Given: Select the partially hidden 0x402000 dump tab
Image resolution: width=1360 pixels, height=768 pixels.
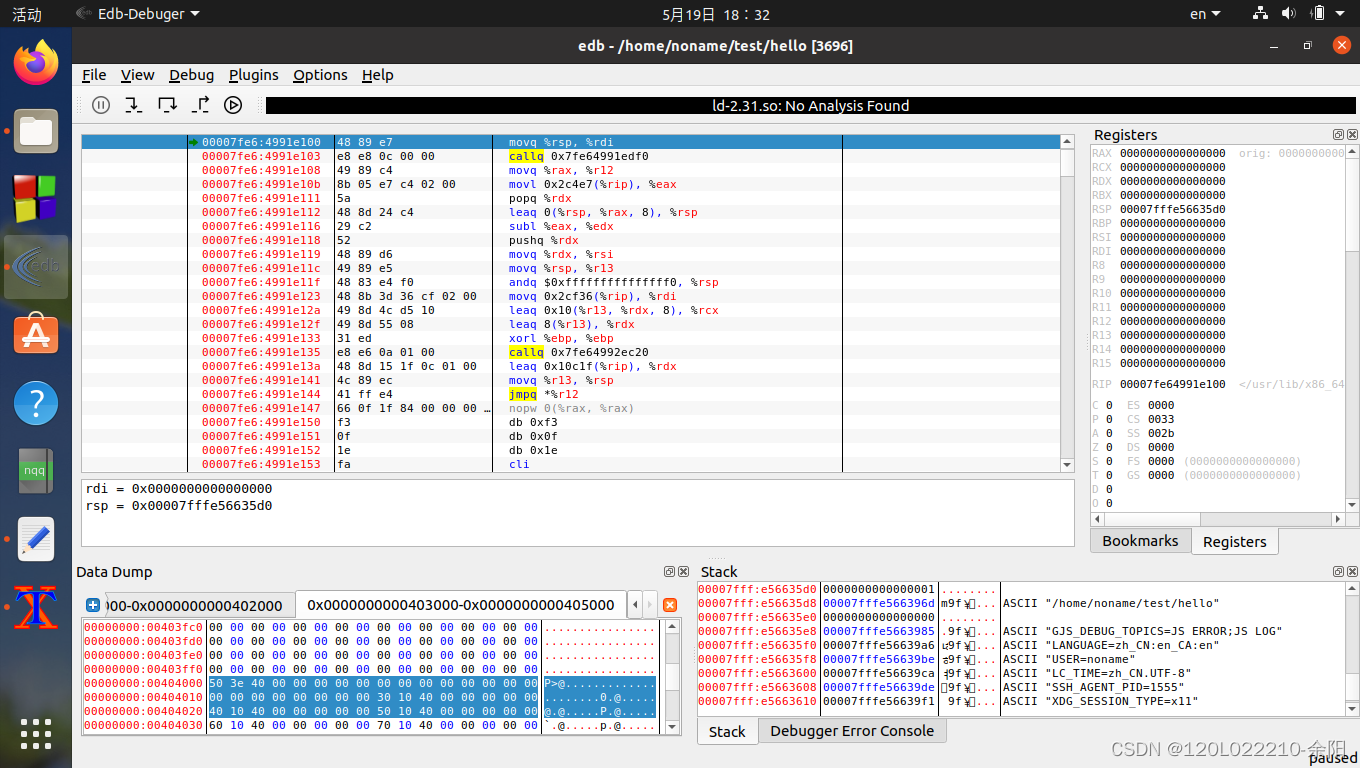Looking at the screenshot, I should [198, 606].
